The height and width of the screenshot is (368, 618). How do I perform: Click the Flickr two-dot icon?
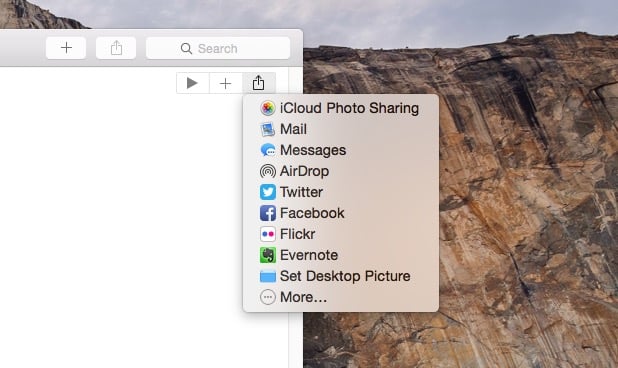(268, 234)
